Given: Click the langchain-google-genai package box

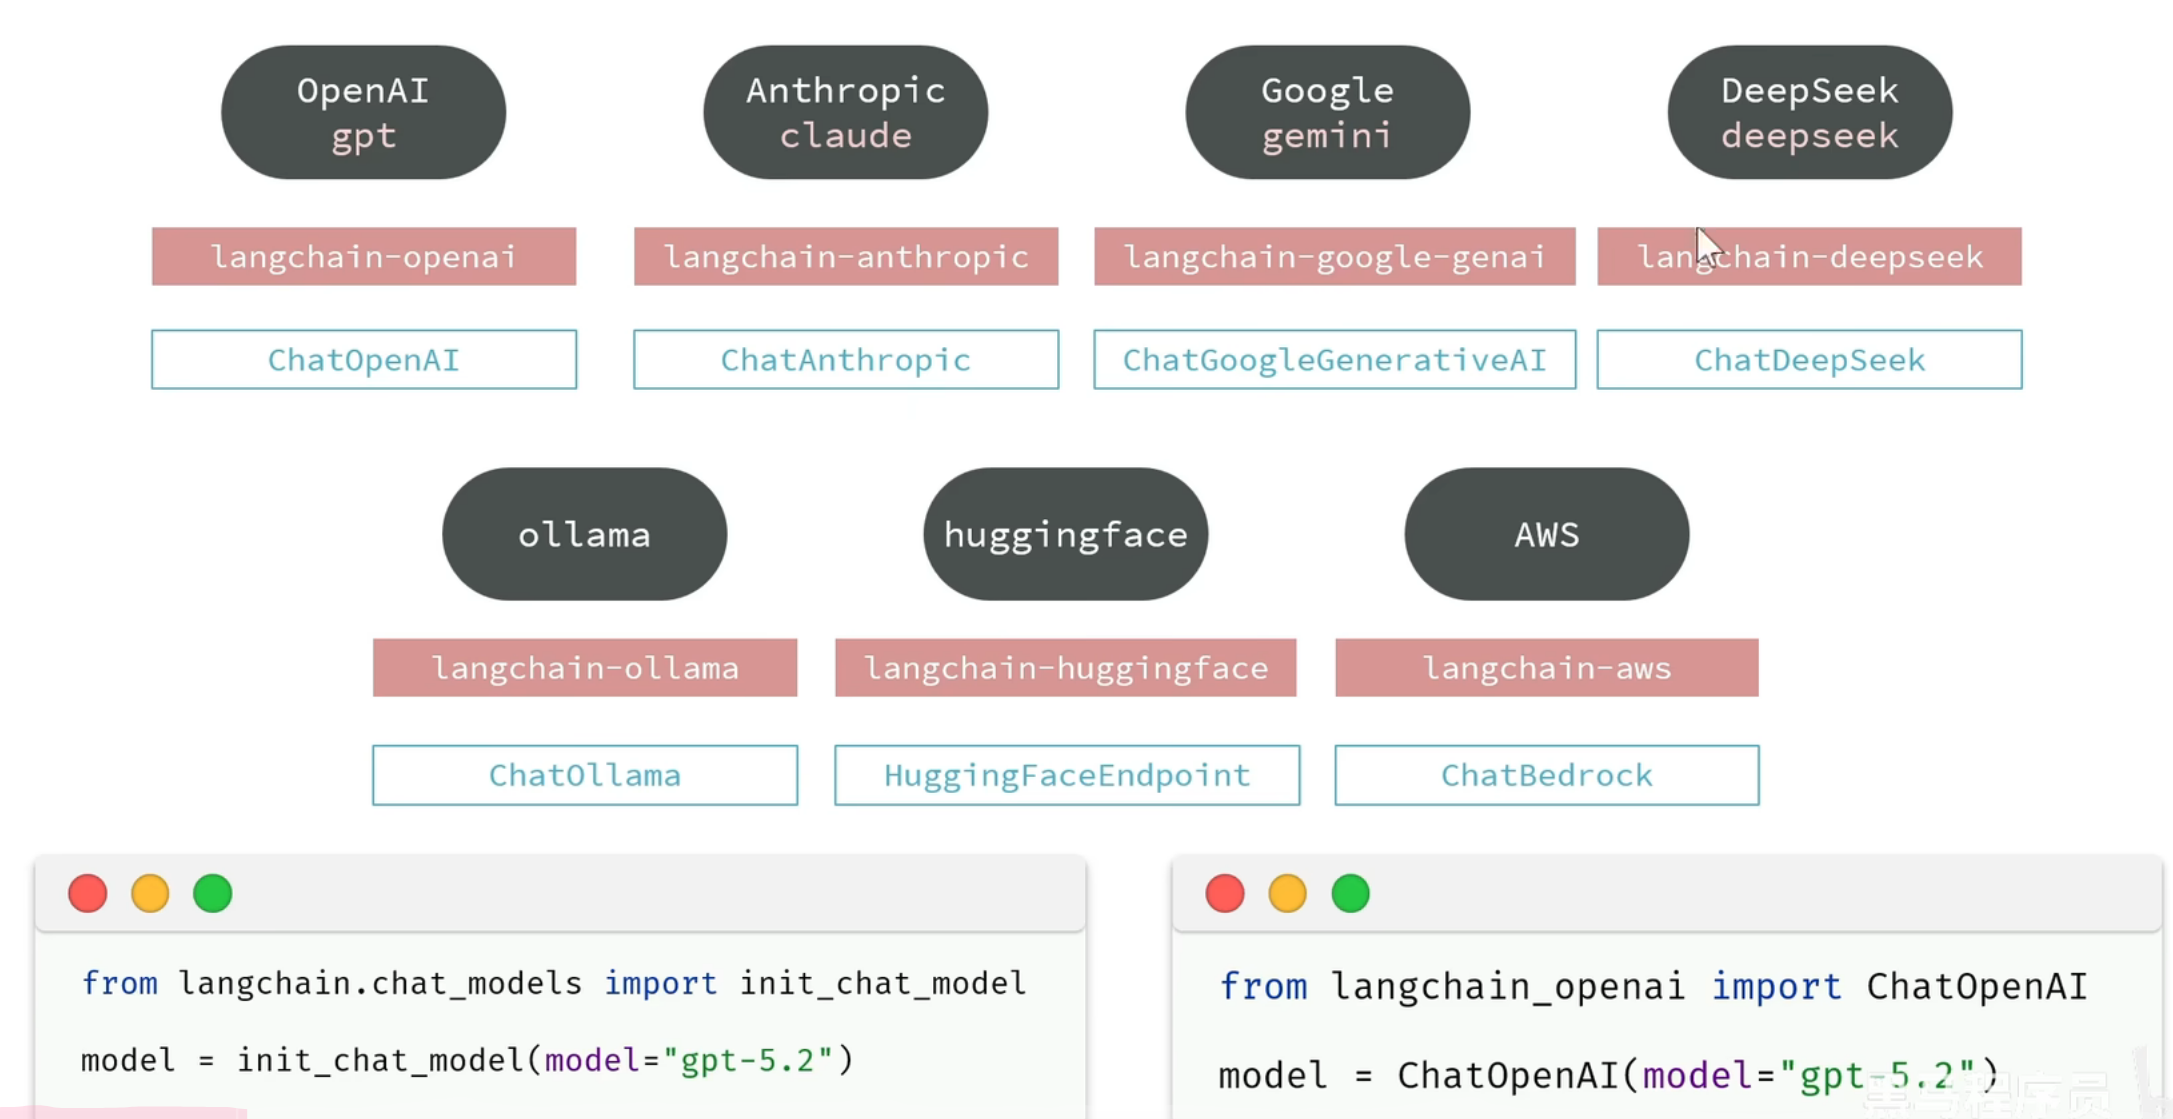Looking at the screenshot, I should (1335, 256).
